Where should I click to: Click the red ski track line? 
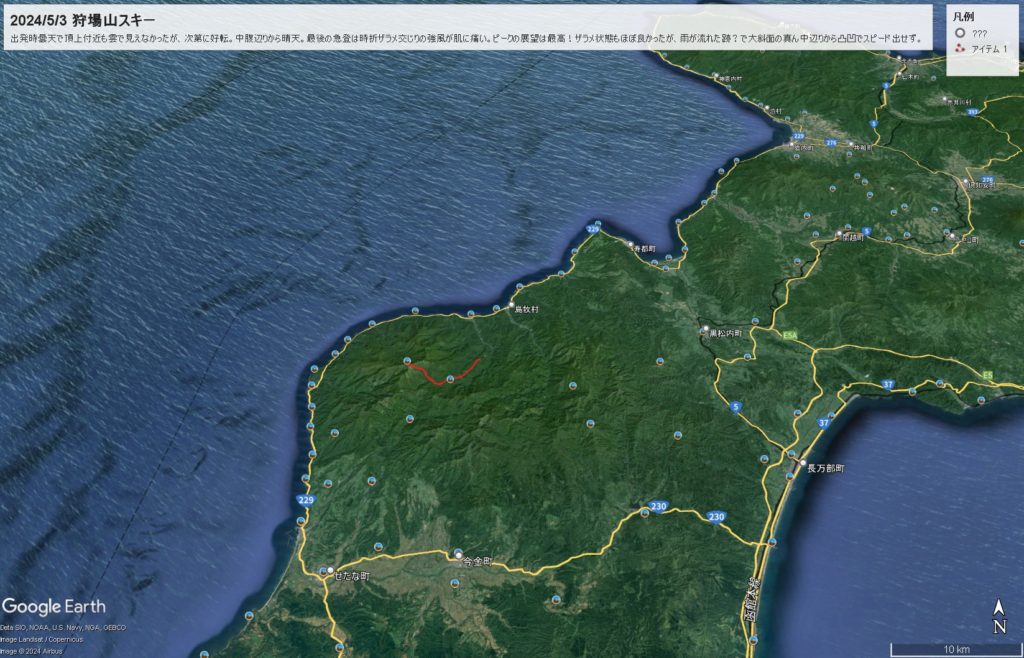[440, 378]
